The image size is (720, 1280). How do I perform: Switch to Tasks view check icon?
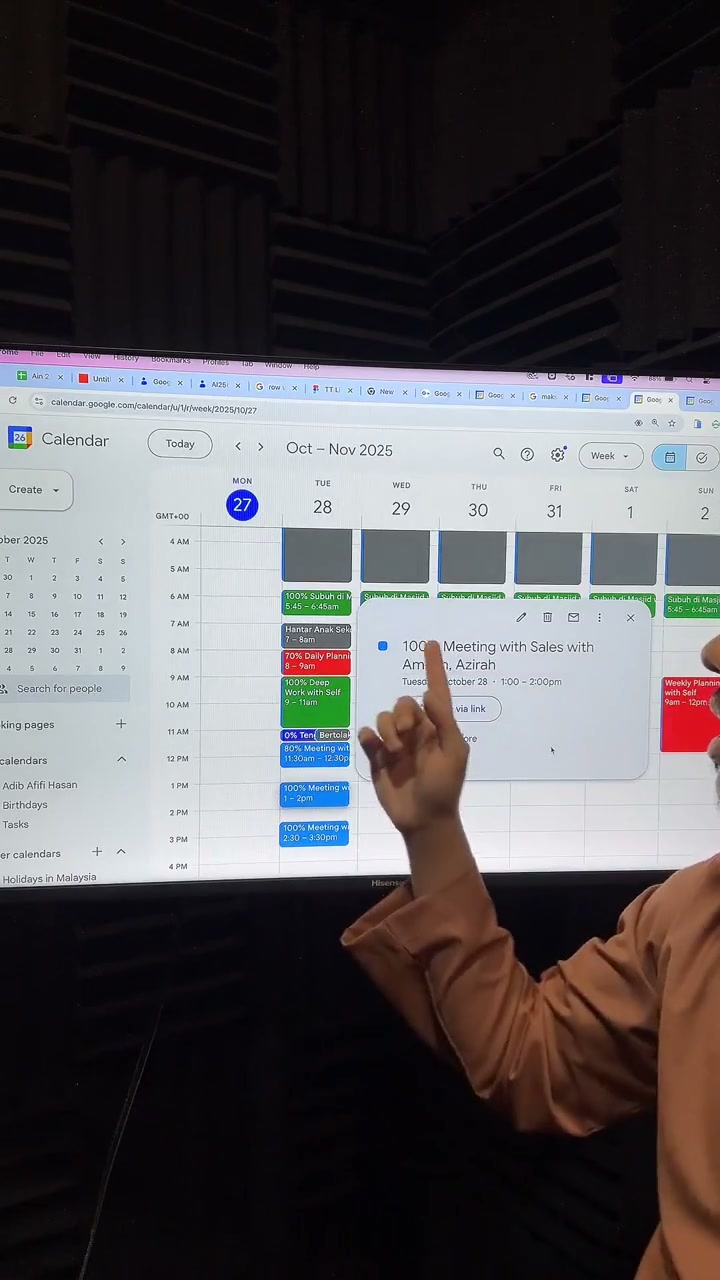point(702,458)
